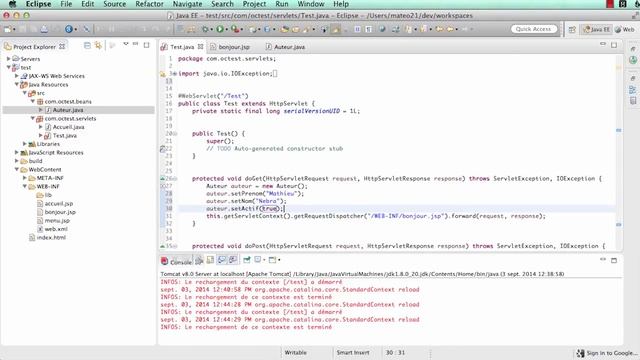Expand the META-INF folder
Viewport: 640px width, 360px height.
(x=25, y=178)
